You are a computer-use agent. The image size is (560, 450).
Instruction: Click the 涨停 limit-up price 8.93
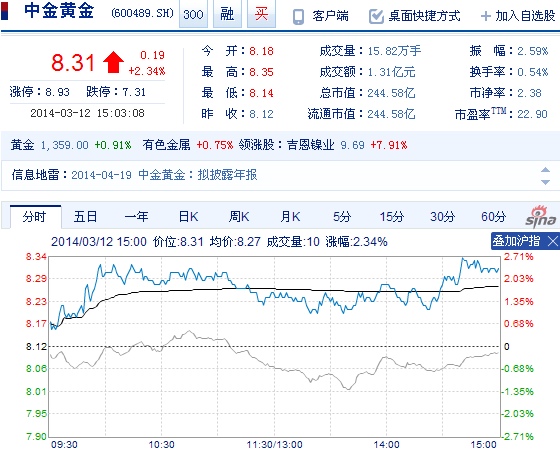(57, 92)
